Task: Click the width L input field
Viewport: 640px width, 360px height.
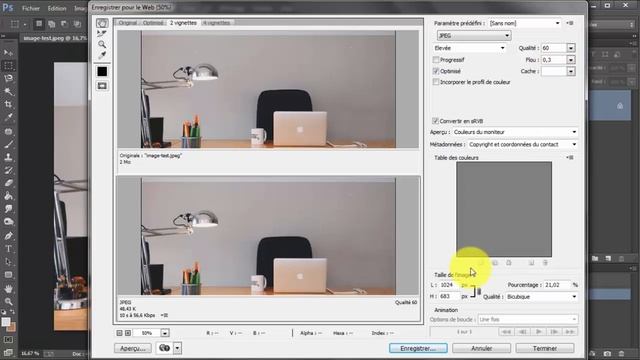Action: coord(449,285)
